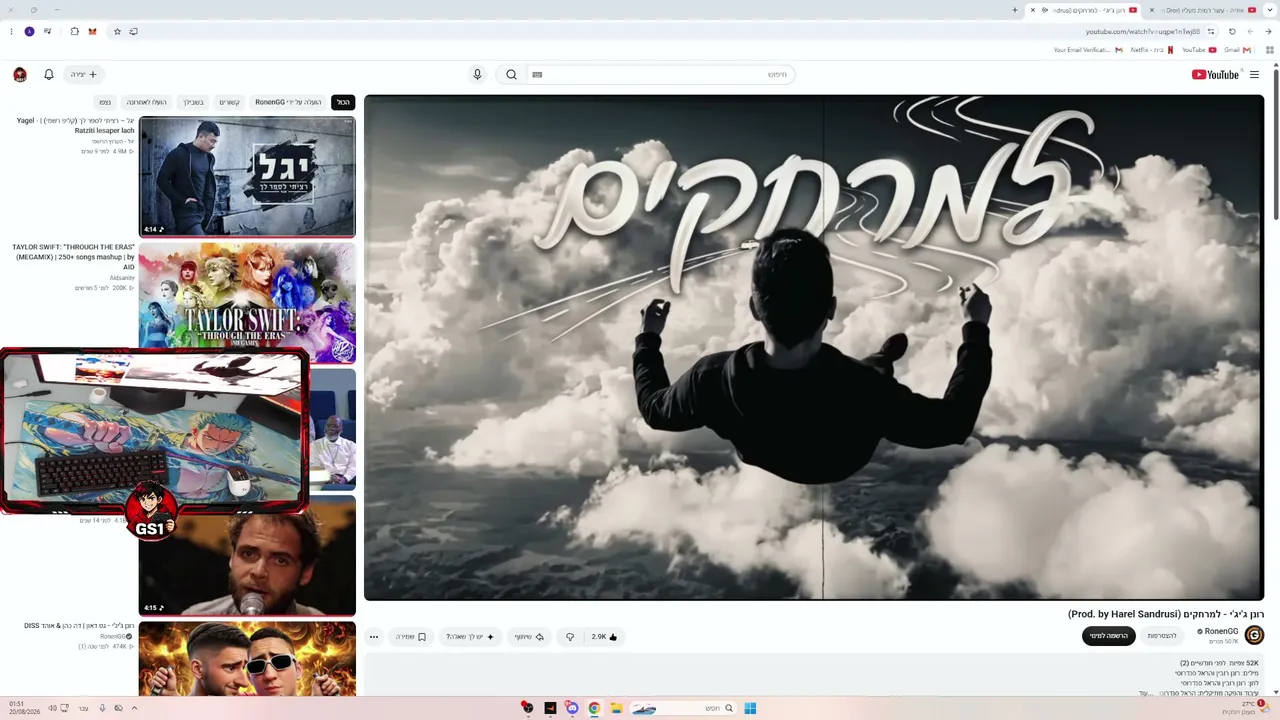Click the 'Aidsanity' channel name

tap(120, 277)
